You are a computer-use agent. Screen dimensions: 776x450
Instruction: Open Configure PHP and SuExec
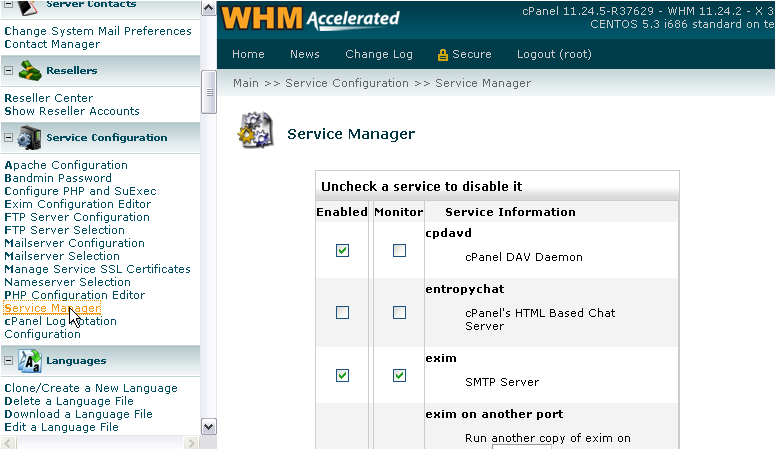click(80, 191)
